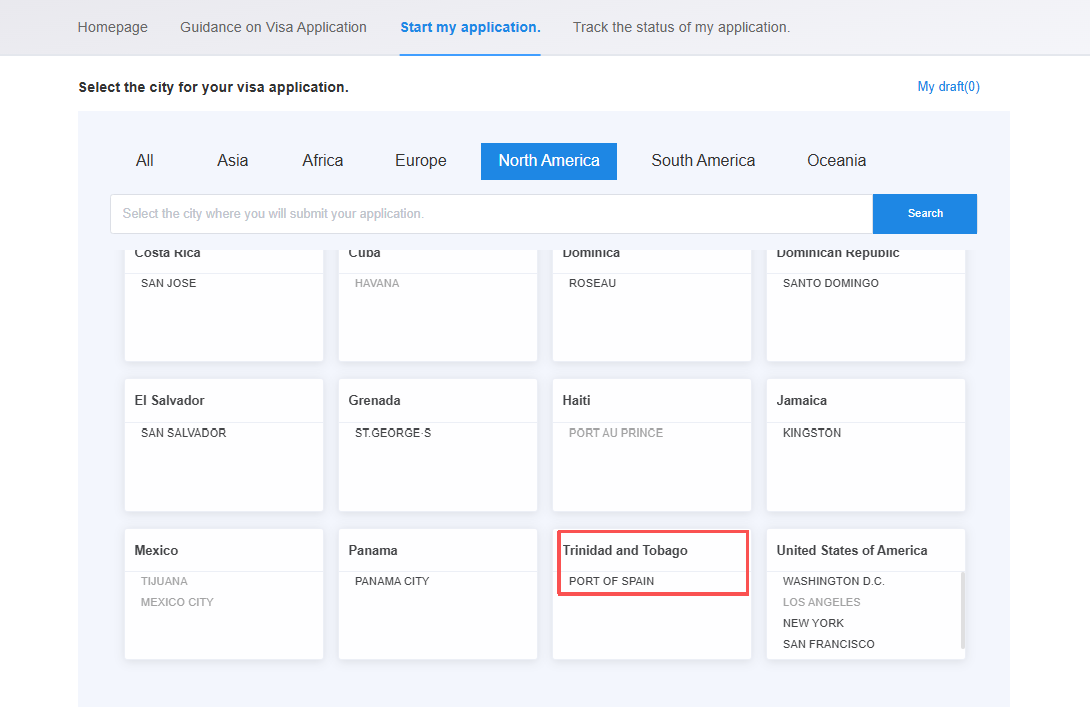Choose HAVANA city

click(x=377, y=283)
